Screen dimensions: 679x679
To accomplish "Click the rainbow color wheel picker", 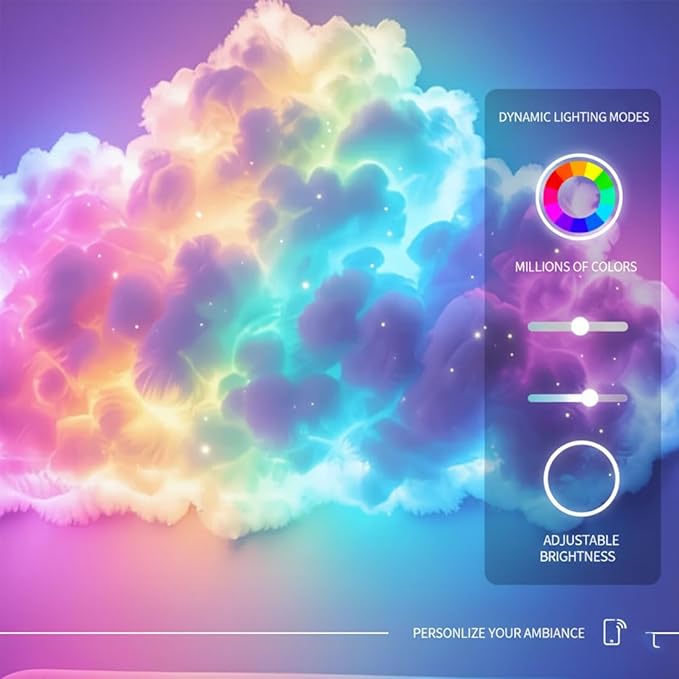I will [579, 196].
